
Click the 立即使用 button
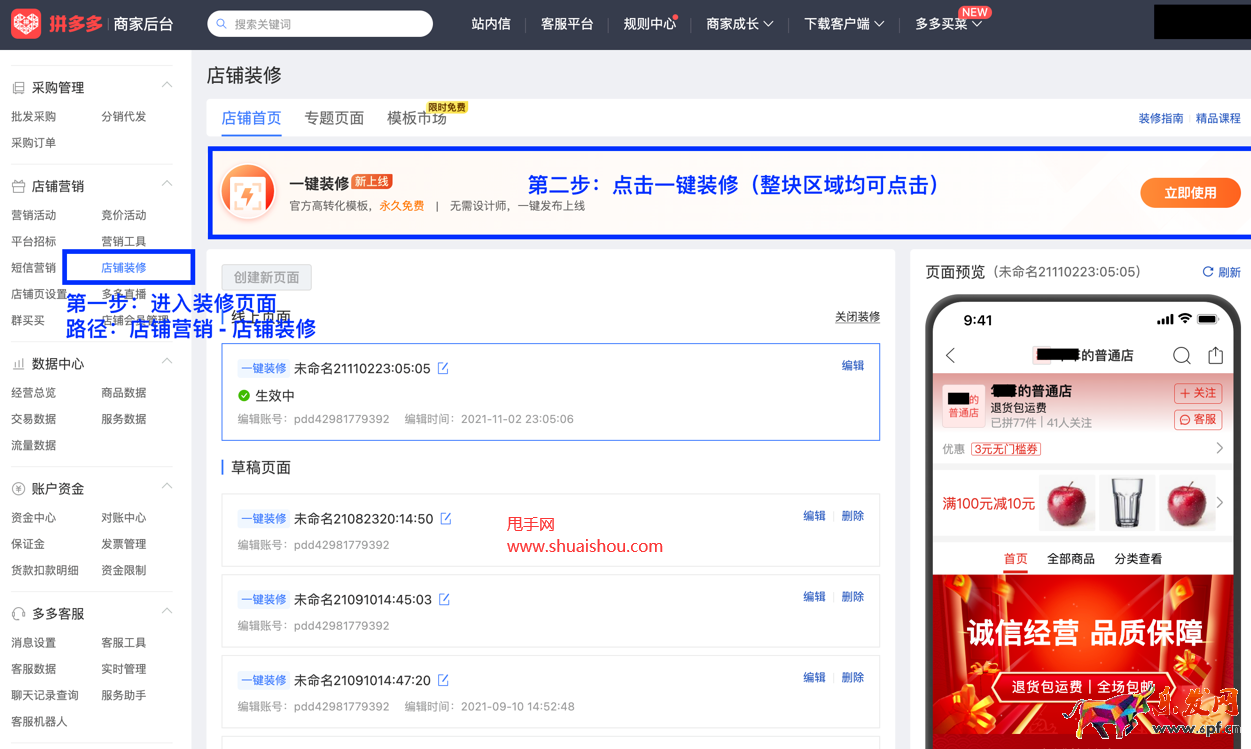(1189, 193)
